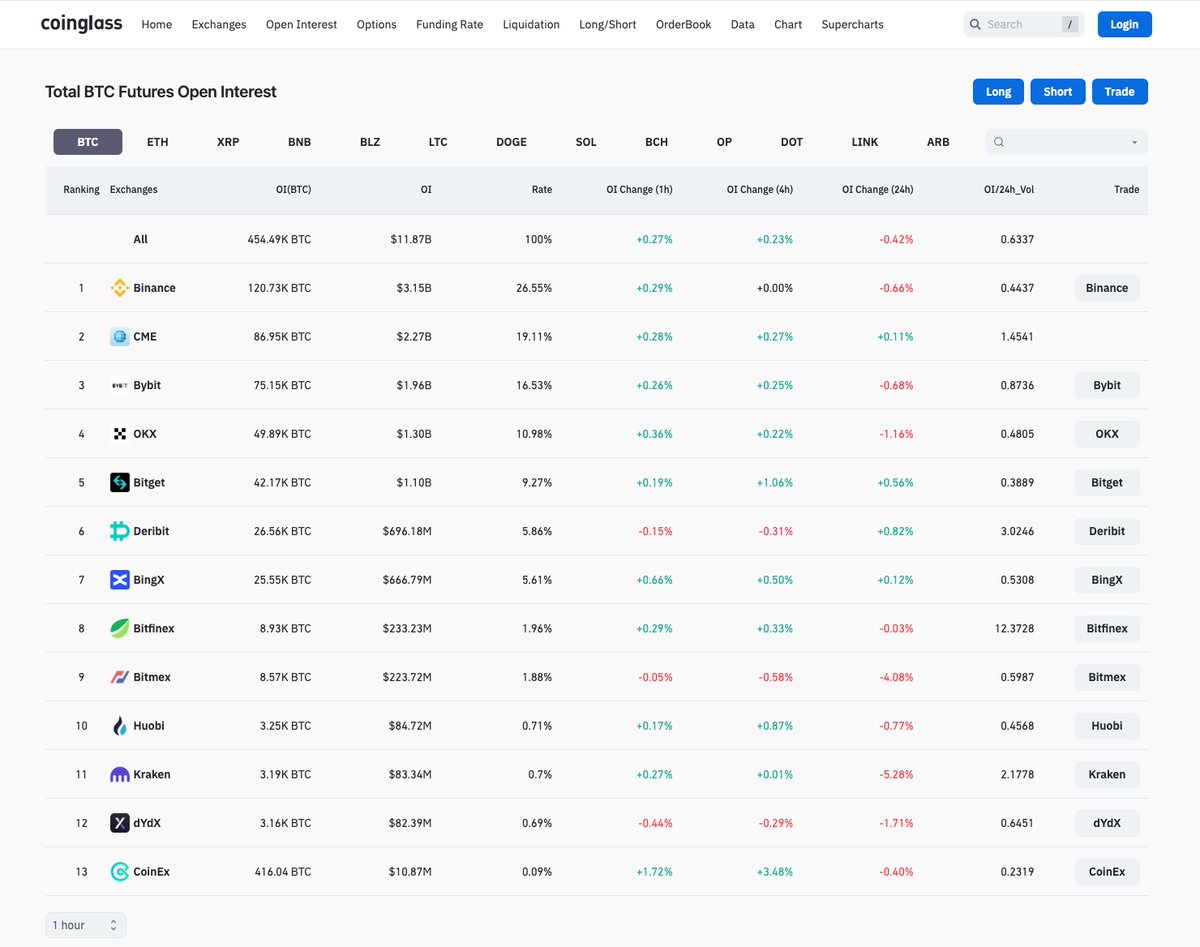Screen dimensions: 1200x947
Task: Click the Kraken exchange logo icon
Action: coord(119,774)
